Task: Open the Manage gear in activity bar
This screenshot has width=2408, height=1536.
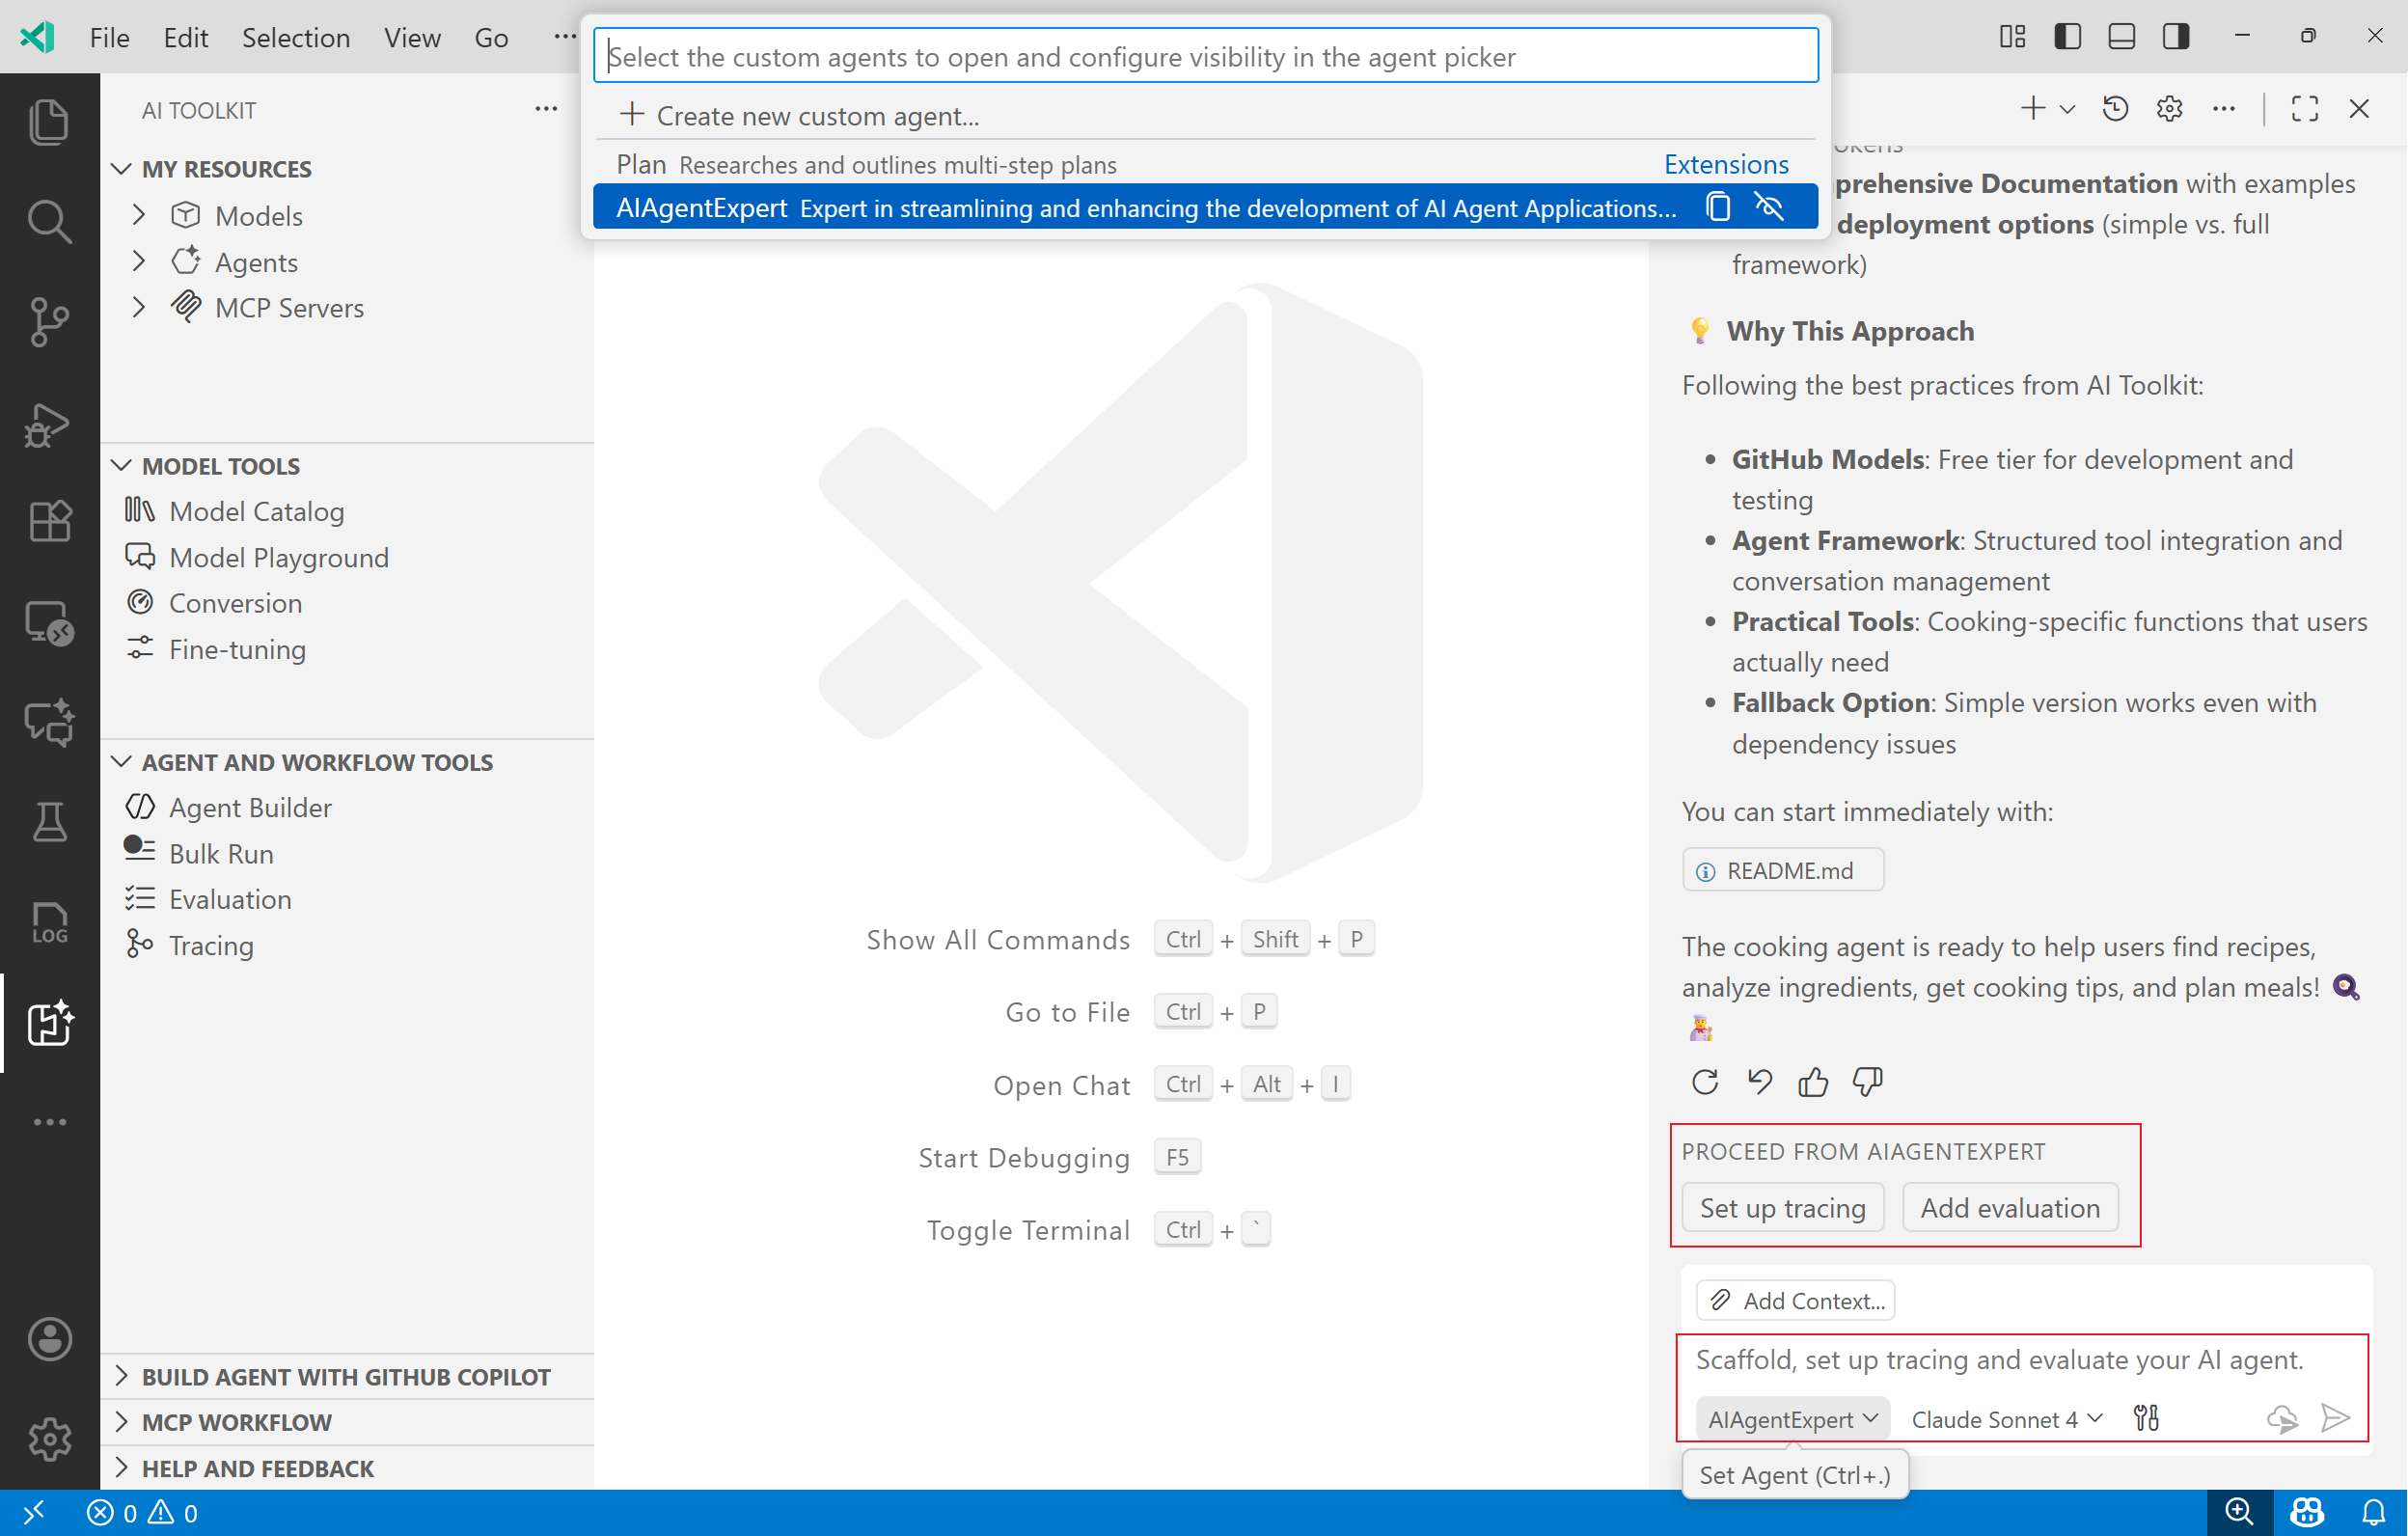Action: [x=49, y=1439]
